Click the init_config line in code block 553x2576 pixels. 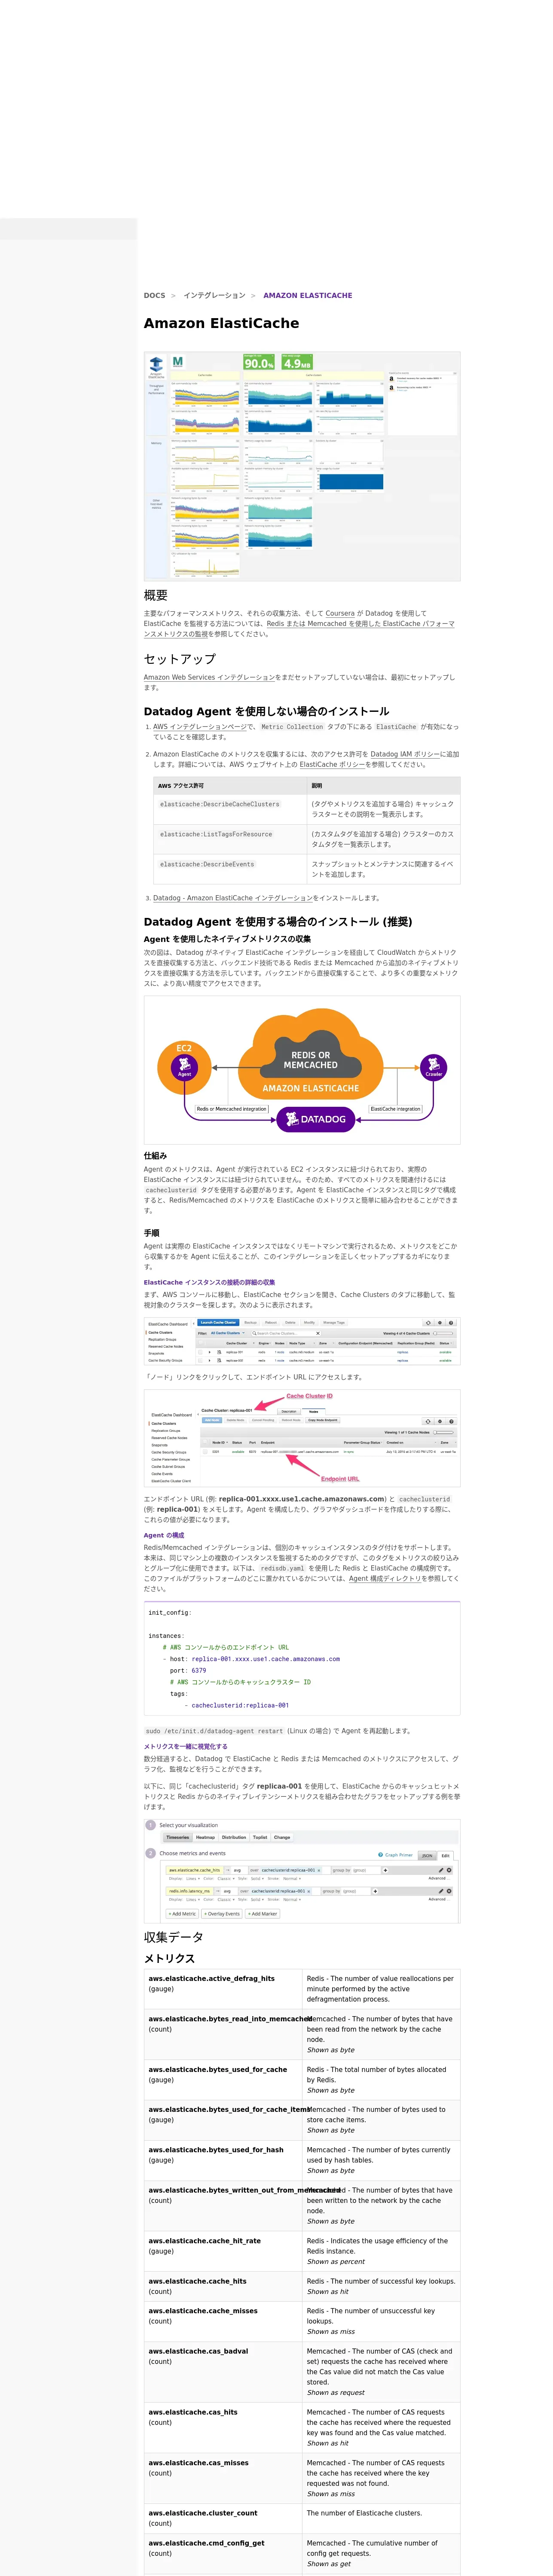tap(170, 1612)
